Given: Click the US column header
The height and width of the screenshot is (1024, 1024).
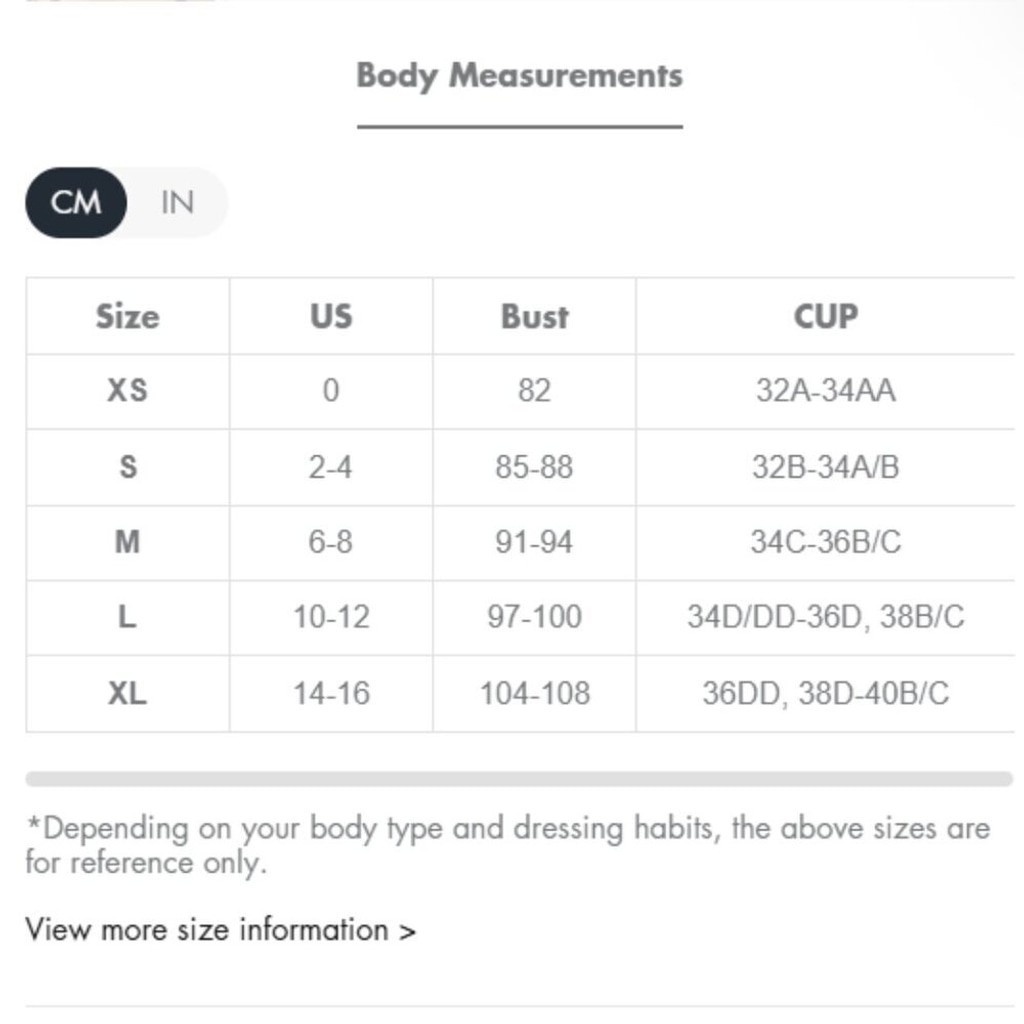Looking at the screenshot, I should [331, 316].
